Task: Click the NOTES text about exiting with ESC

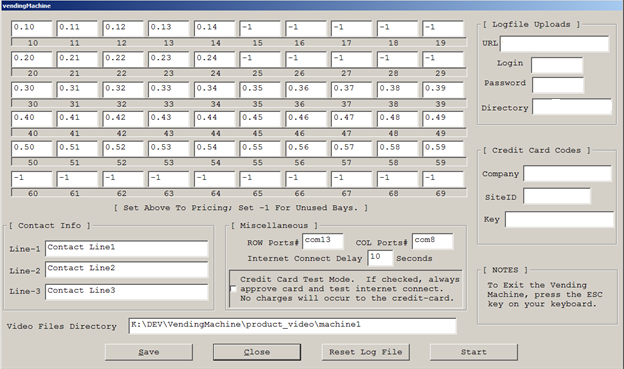Action: coord(545,295)
